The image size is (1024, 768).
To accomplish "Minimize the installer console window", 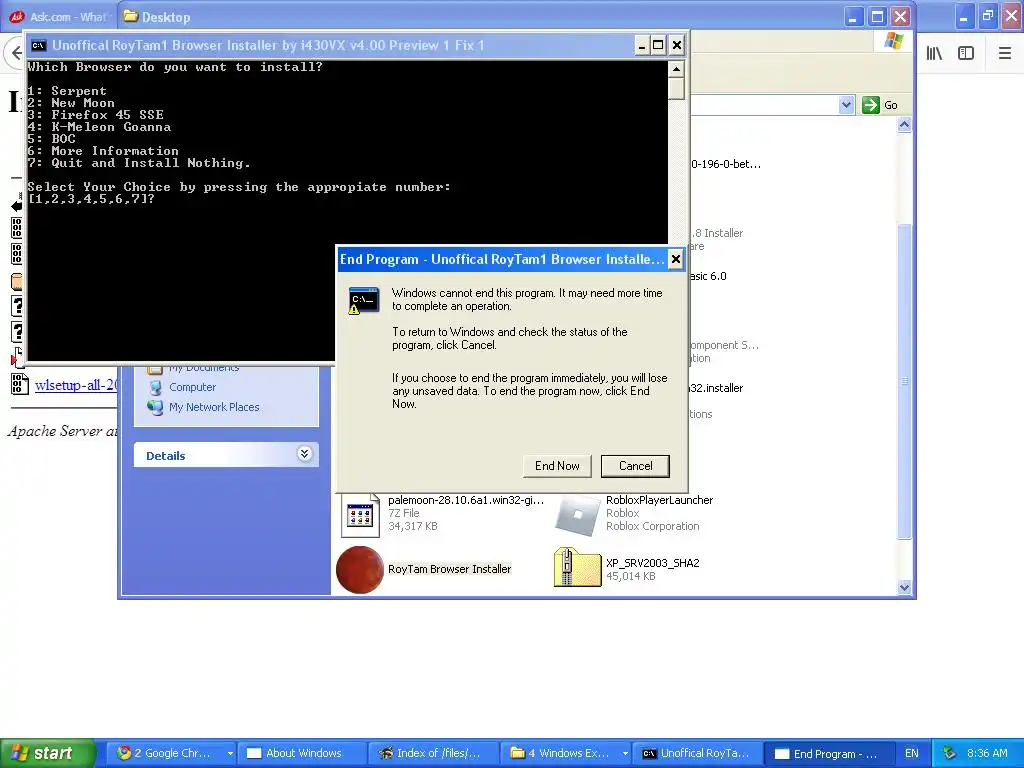I will [642, 45].
